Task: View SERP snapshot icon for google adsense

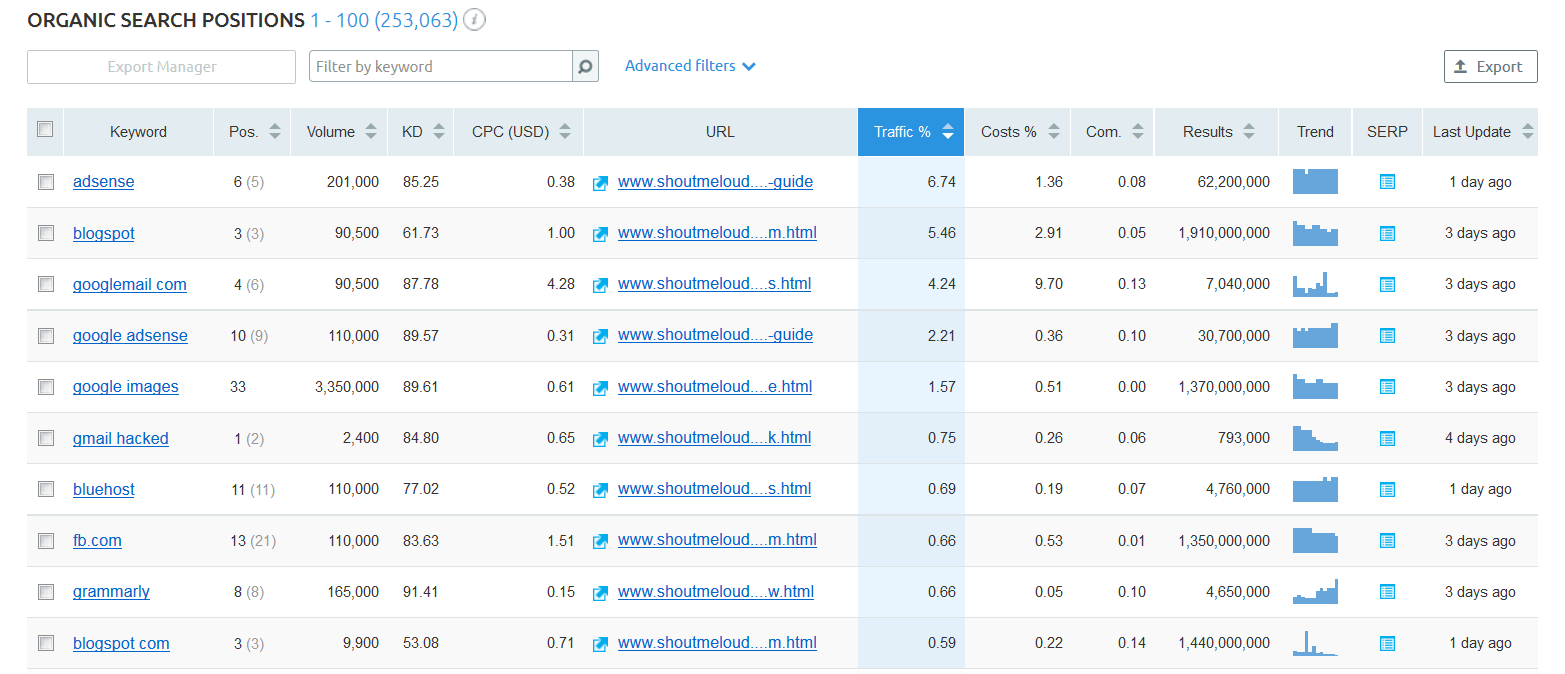Action: (1387, 336)
